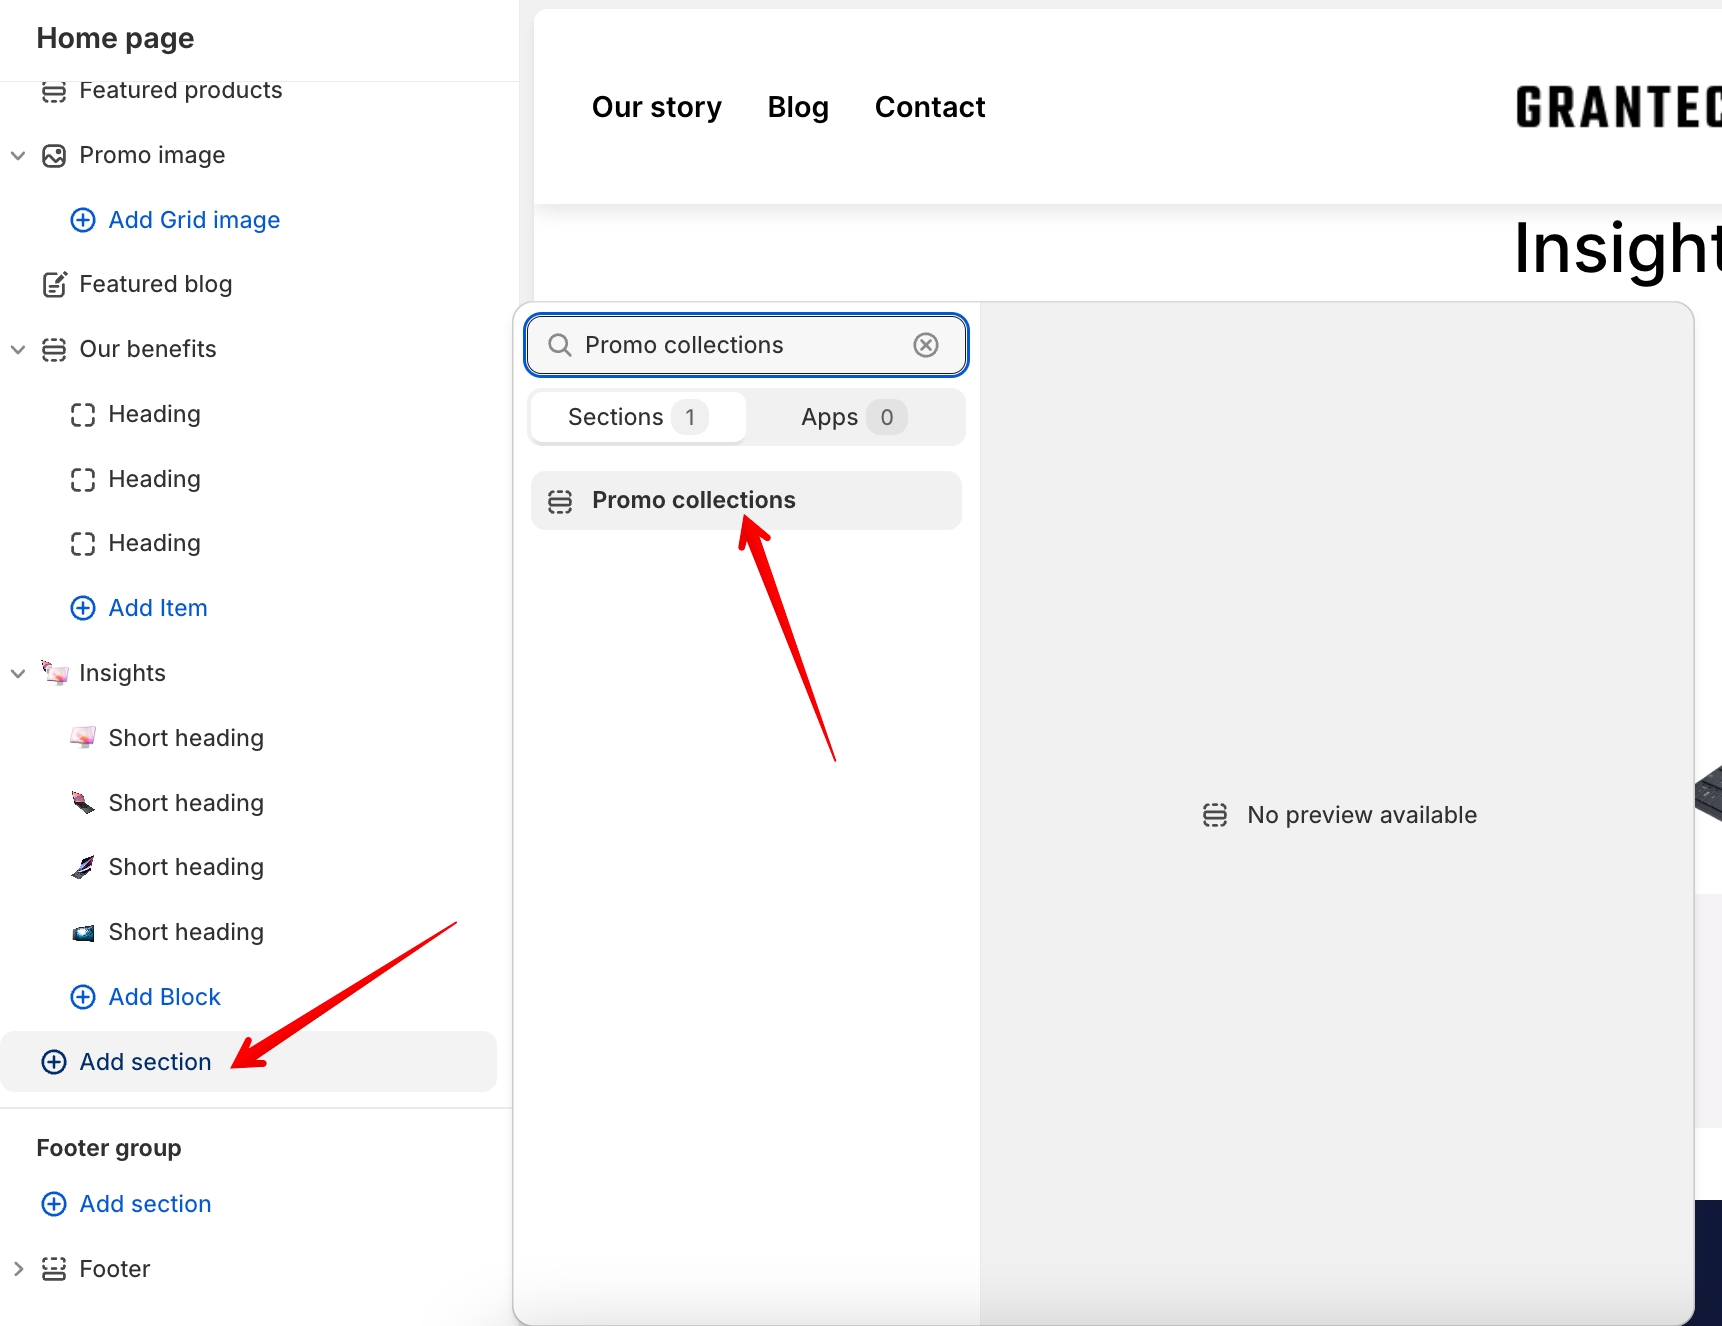Click the Promo image section icon

pos(54,156)
